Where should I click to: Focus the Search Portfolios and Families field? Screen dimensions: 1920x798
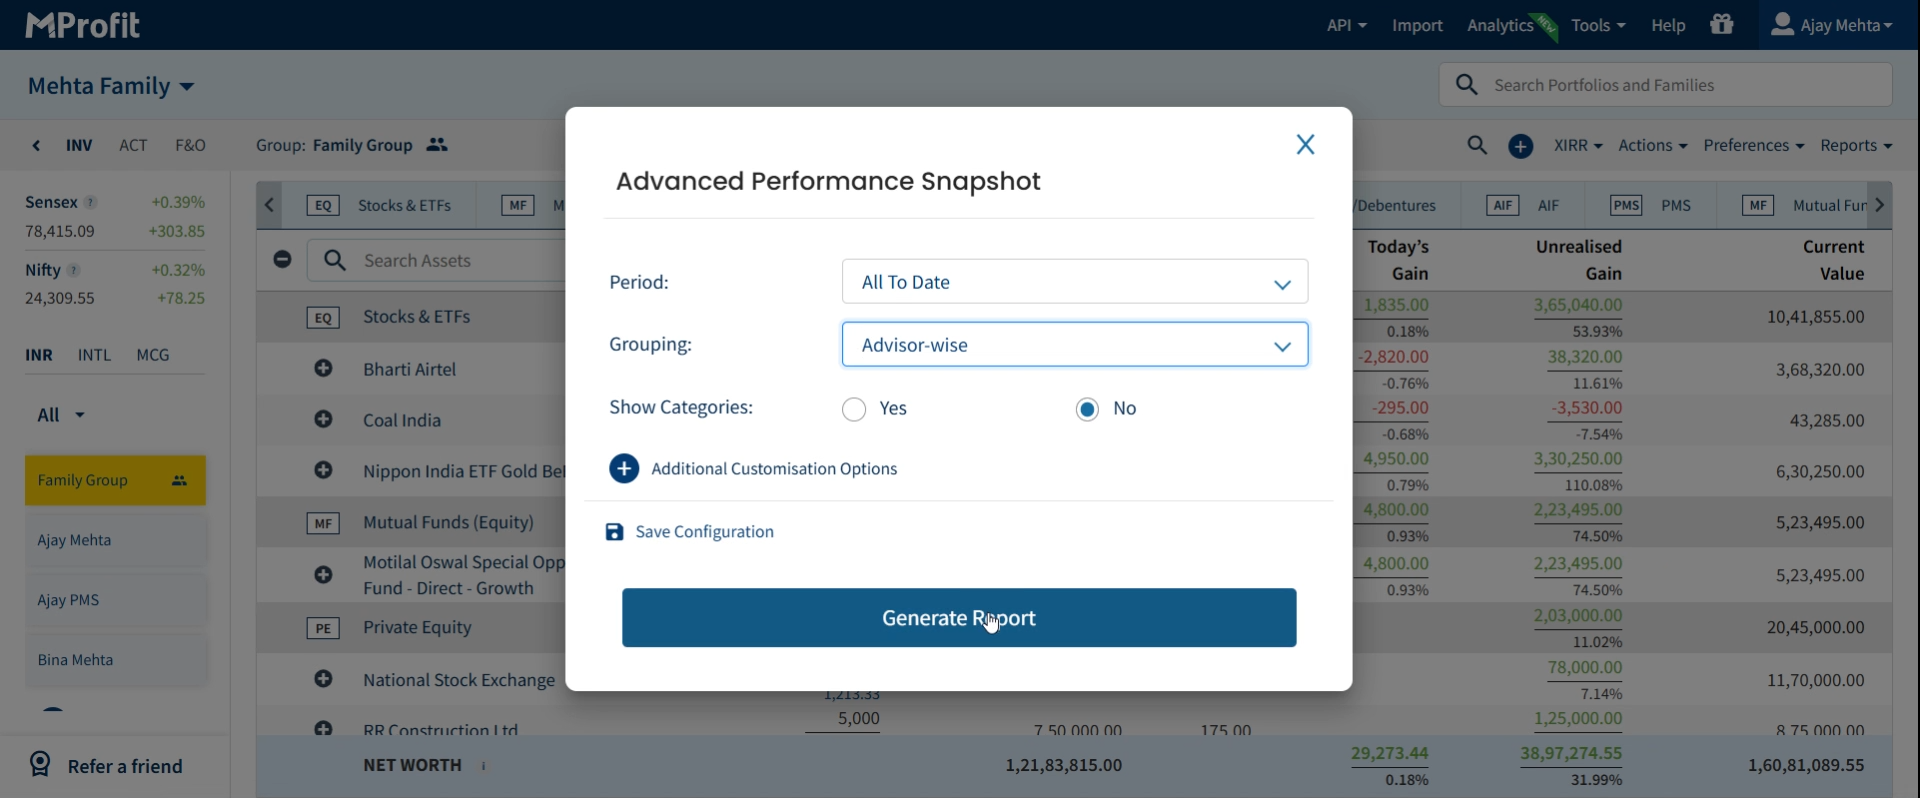(x=1666, y=85)
